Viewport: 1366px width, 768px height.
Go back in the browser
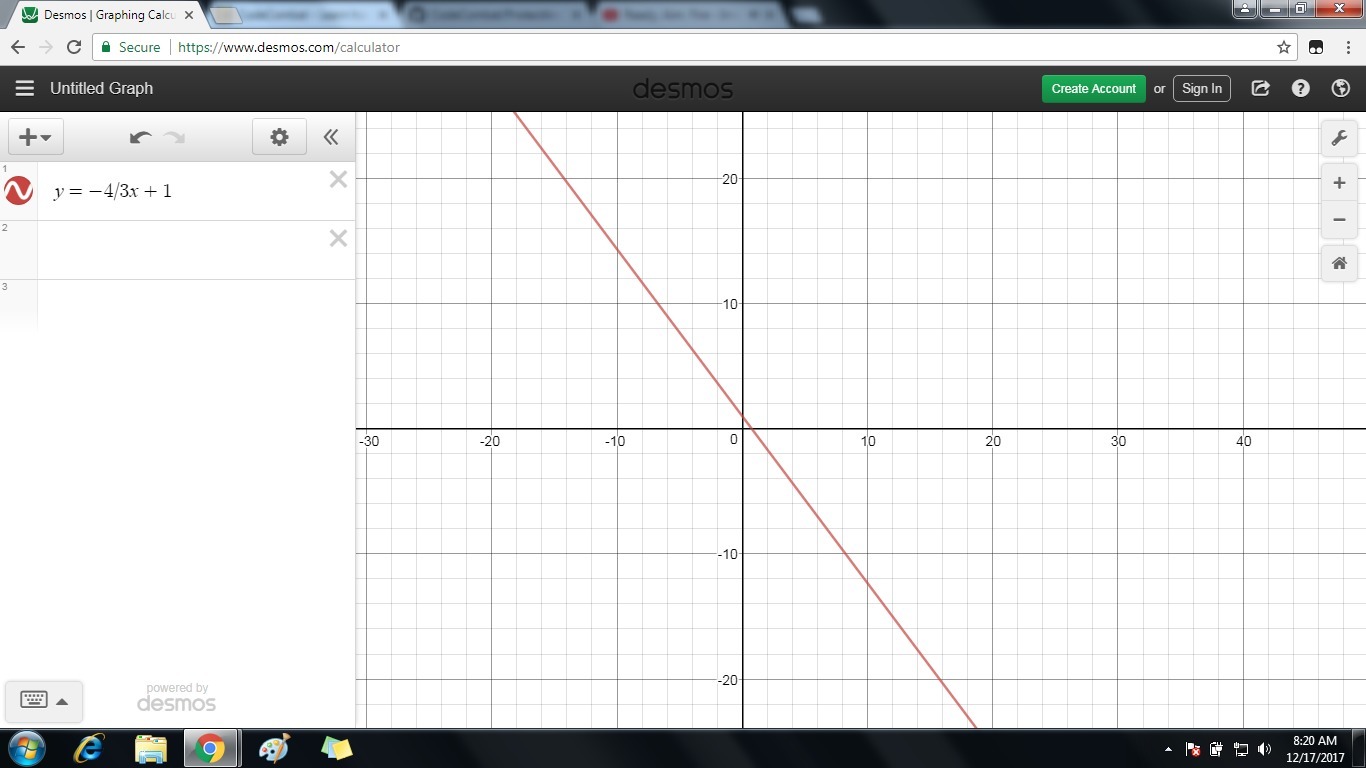point(18,47)
